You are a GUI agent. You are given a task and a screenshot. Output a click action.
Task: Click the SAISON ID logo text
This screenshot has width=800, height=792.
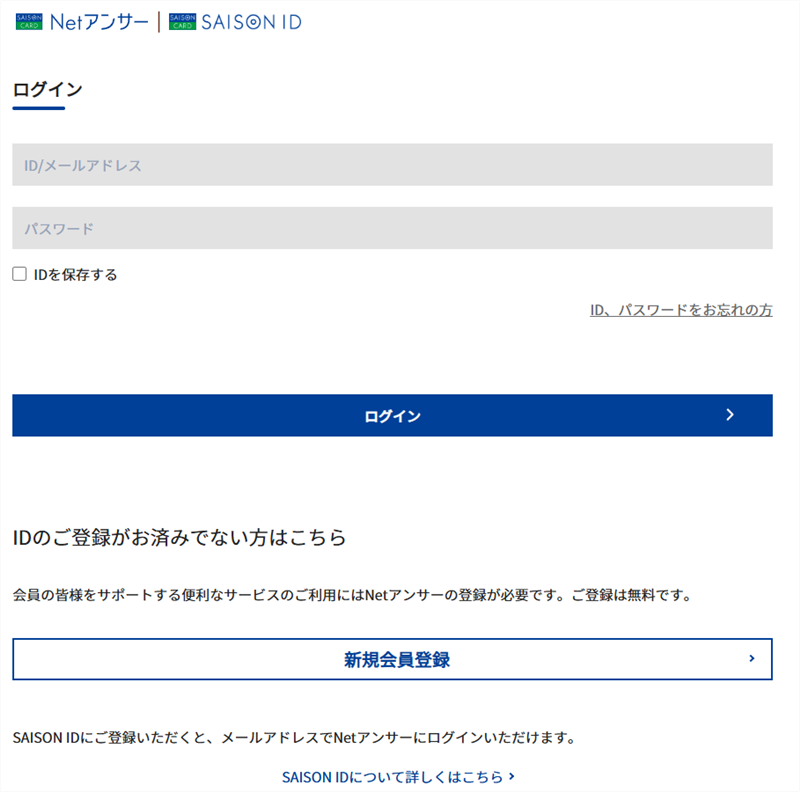click(x=251, y=21)
